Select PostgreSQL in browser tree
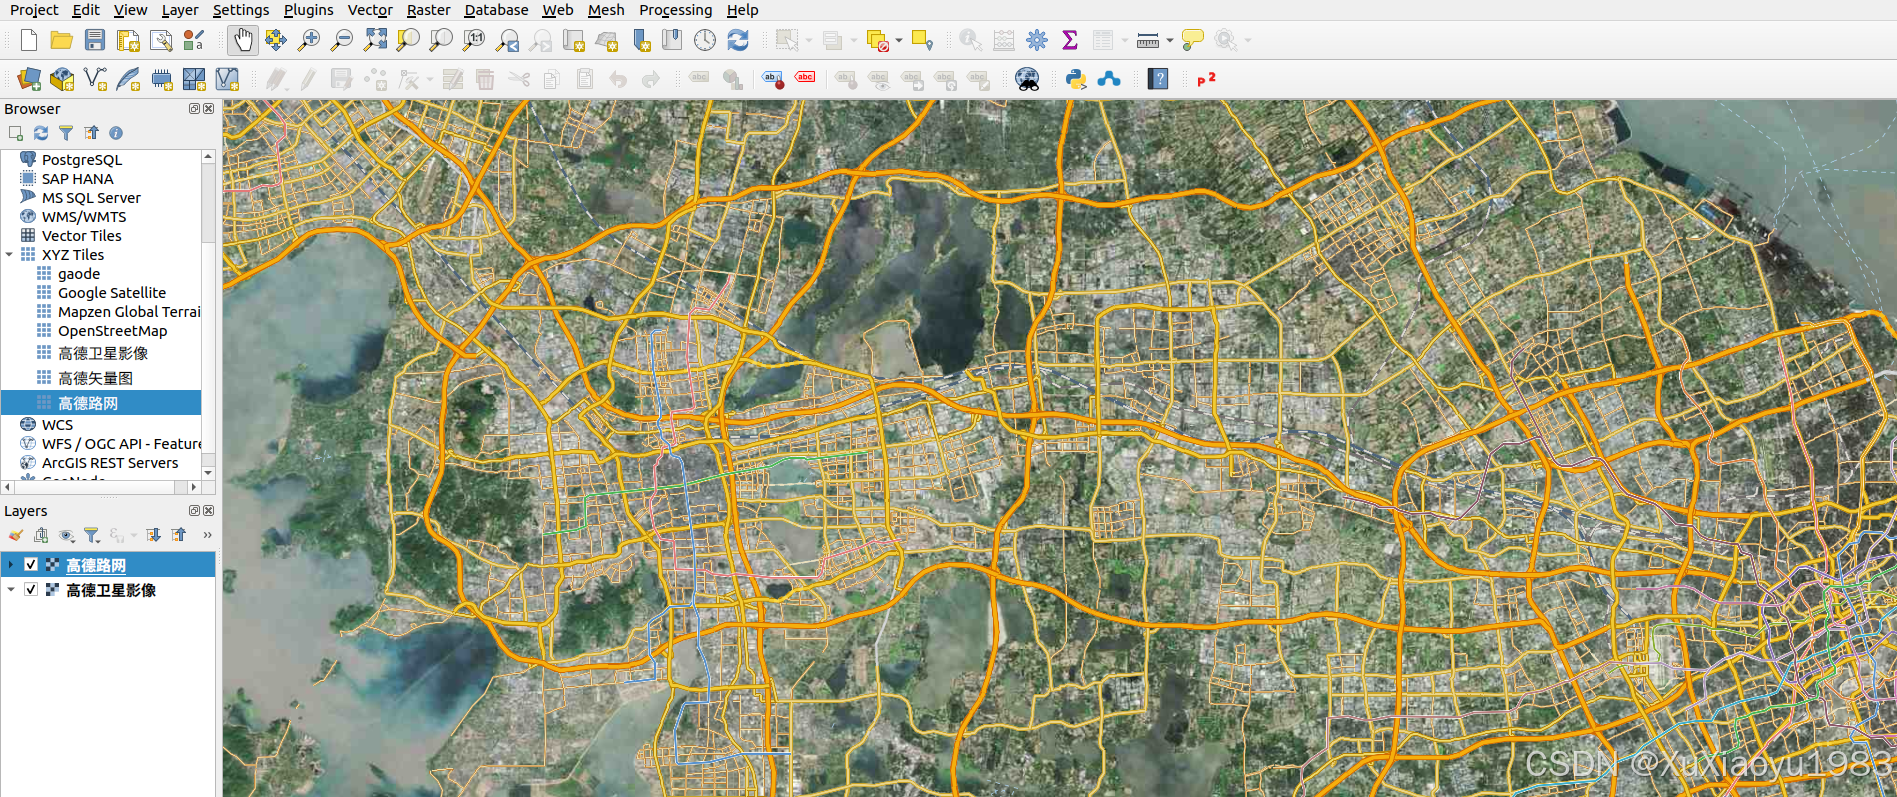The width and height of the screenshot is (1897, 797). pyautogui.click(x=82, y=160)
